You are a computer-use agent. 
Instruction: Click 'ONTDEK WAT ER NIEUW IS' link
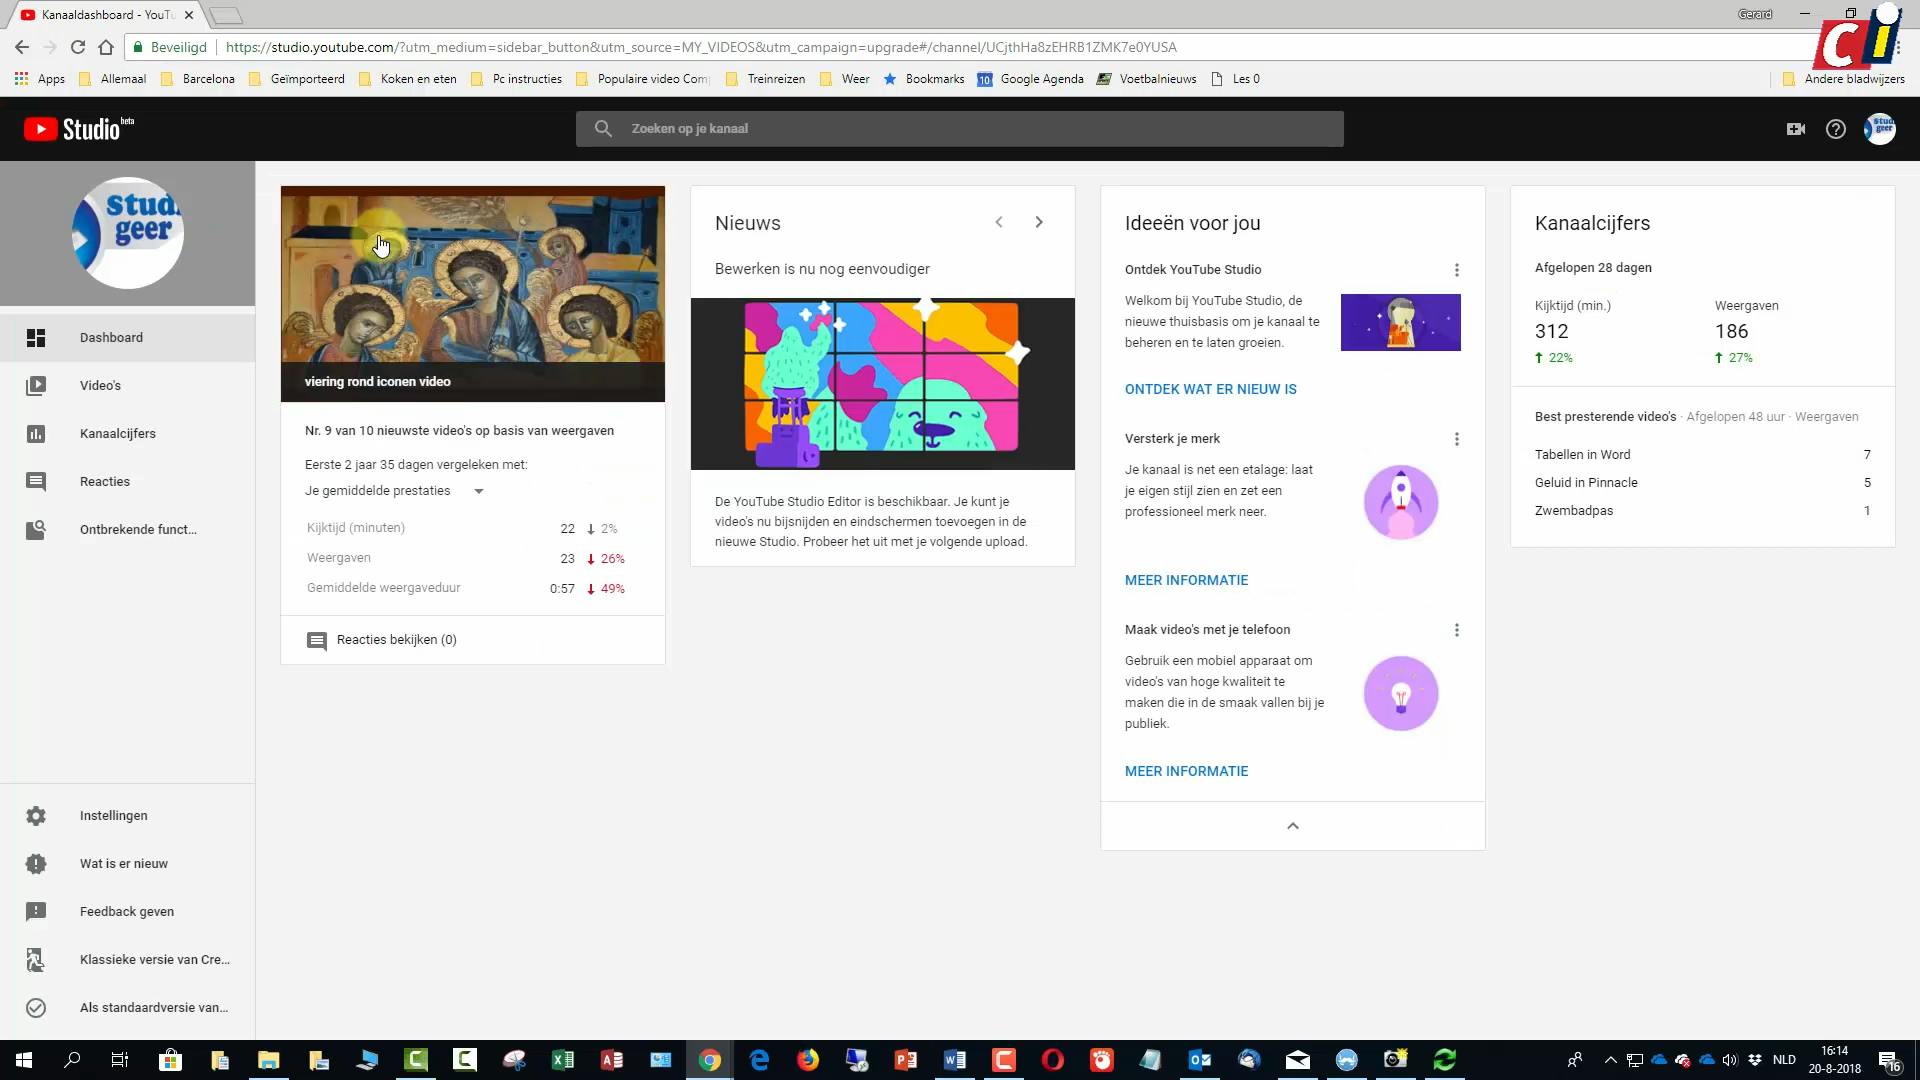click(x=1210, y=390)
